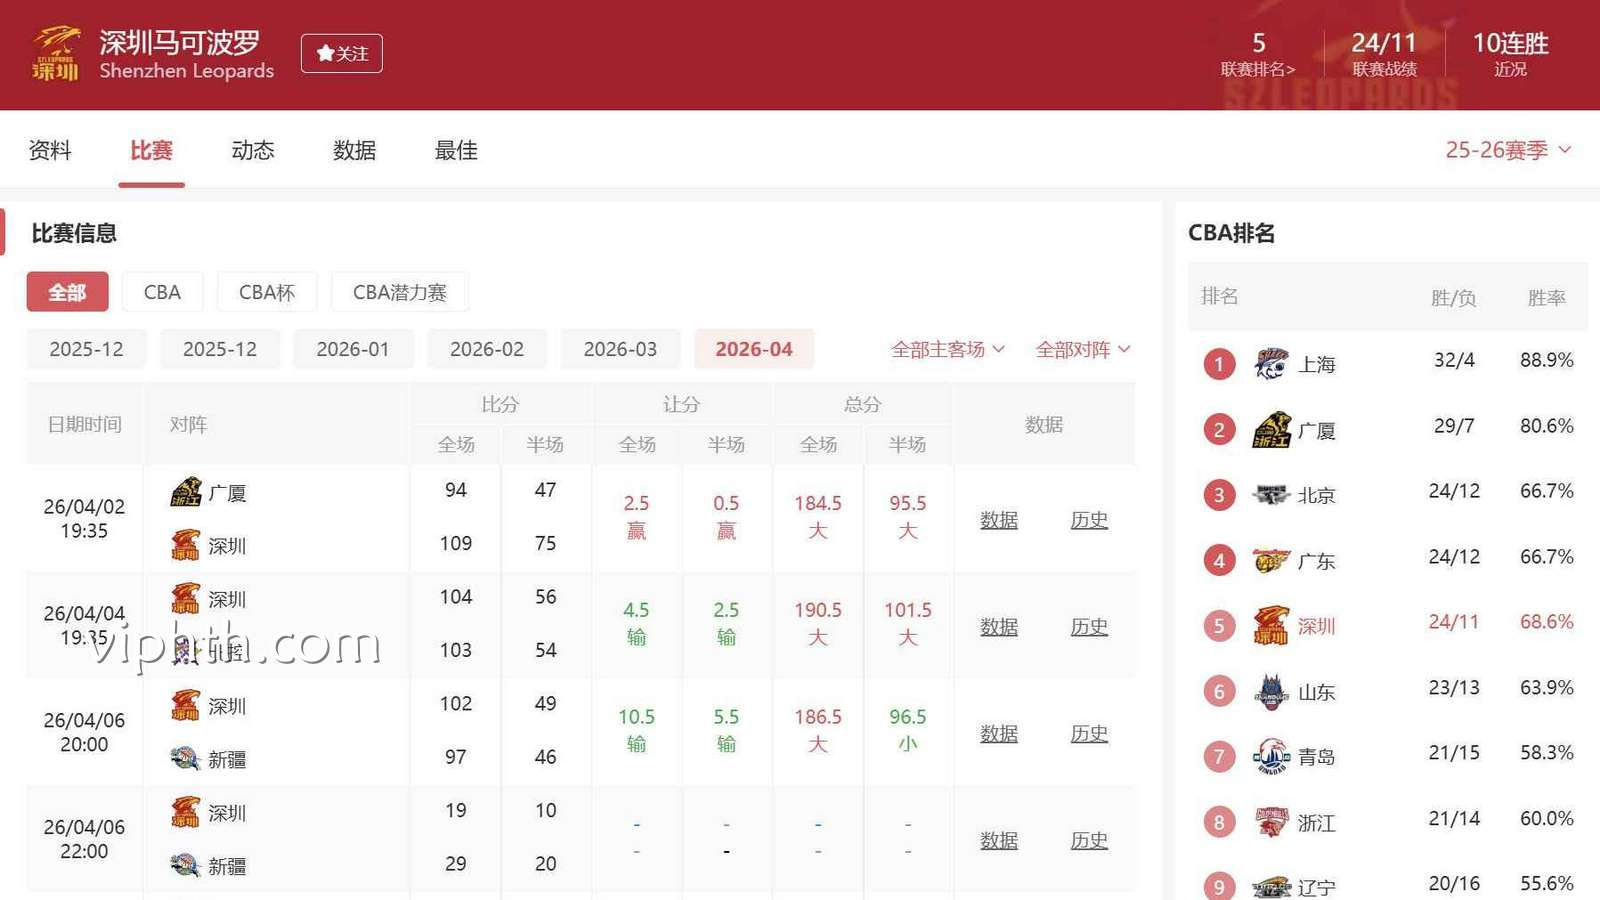Select month 2026-03
The height and width of the screenshot is (900, 1600).
pos(620,349)
